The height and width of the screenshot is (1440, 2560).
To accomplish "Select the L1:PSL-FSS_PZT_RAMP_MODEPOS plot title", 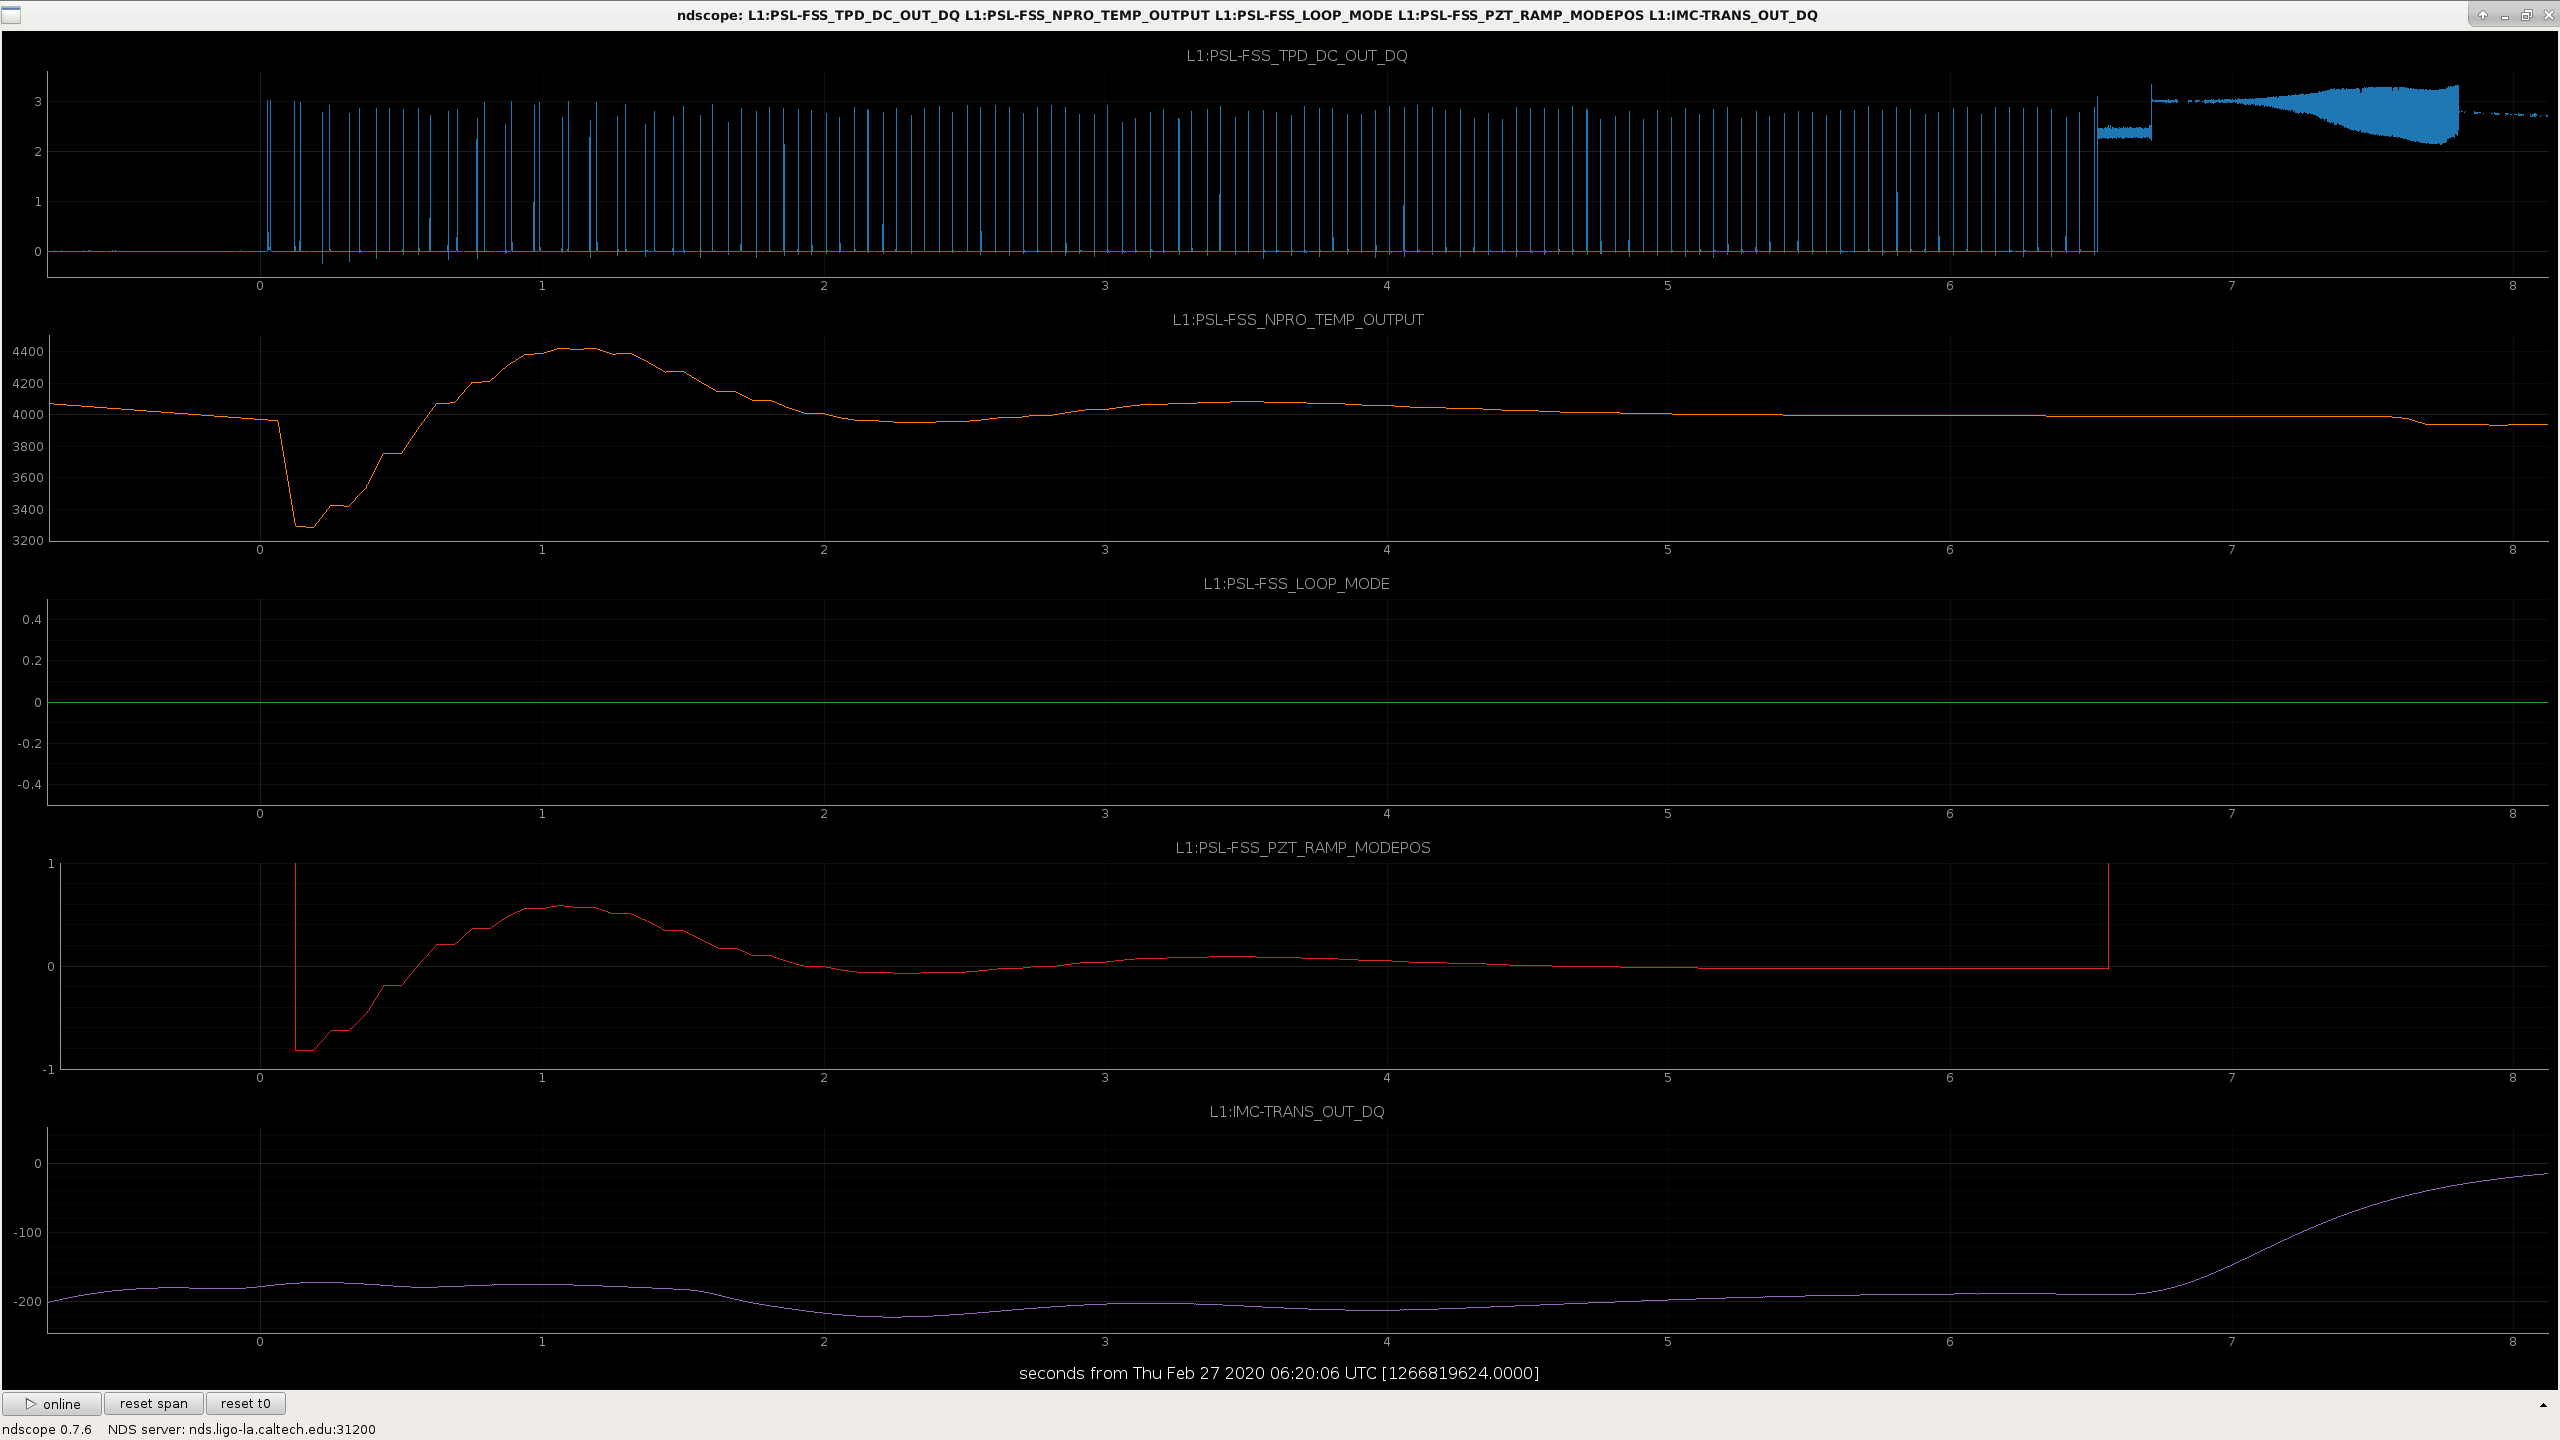I will 1303,848.
